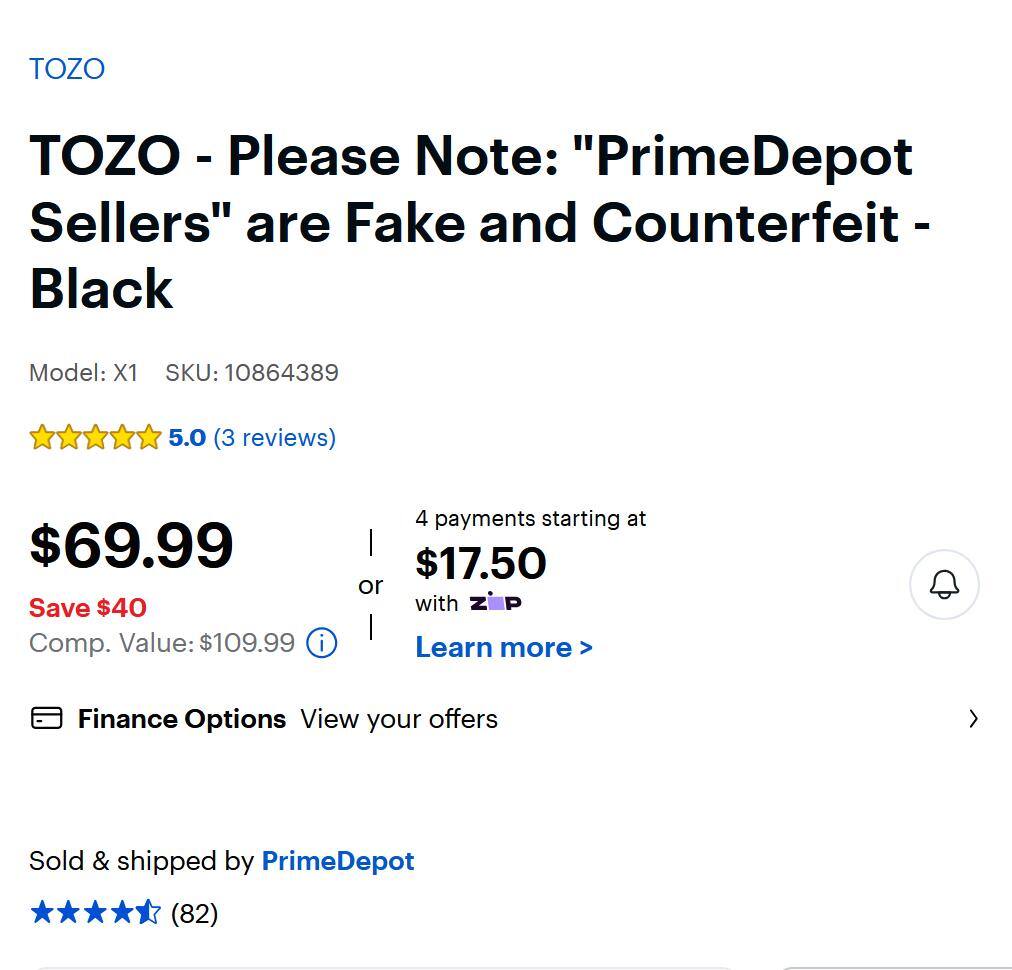This screenshot has width=1012, height=970.
Task: Visit the PrimeDepot seller page link
Action: pos(338,861)
